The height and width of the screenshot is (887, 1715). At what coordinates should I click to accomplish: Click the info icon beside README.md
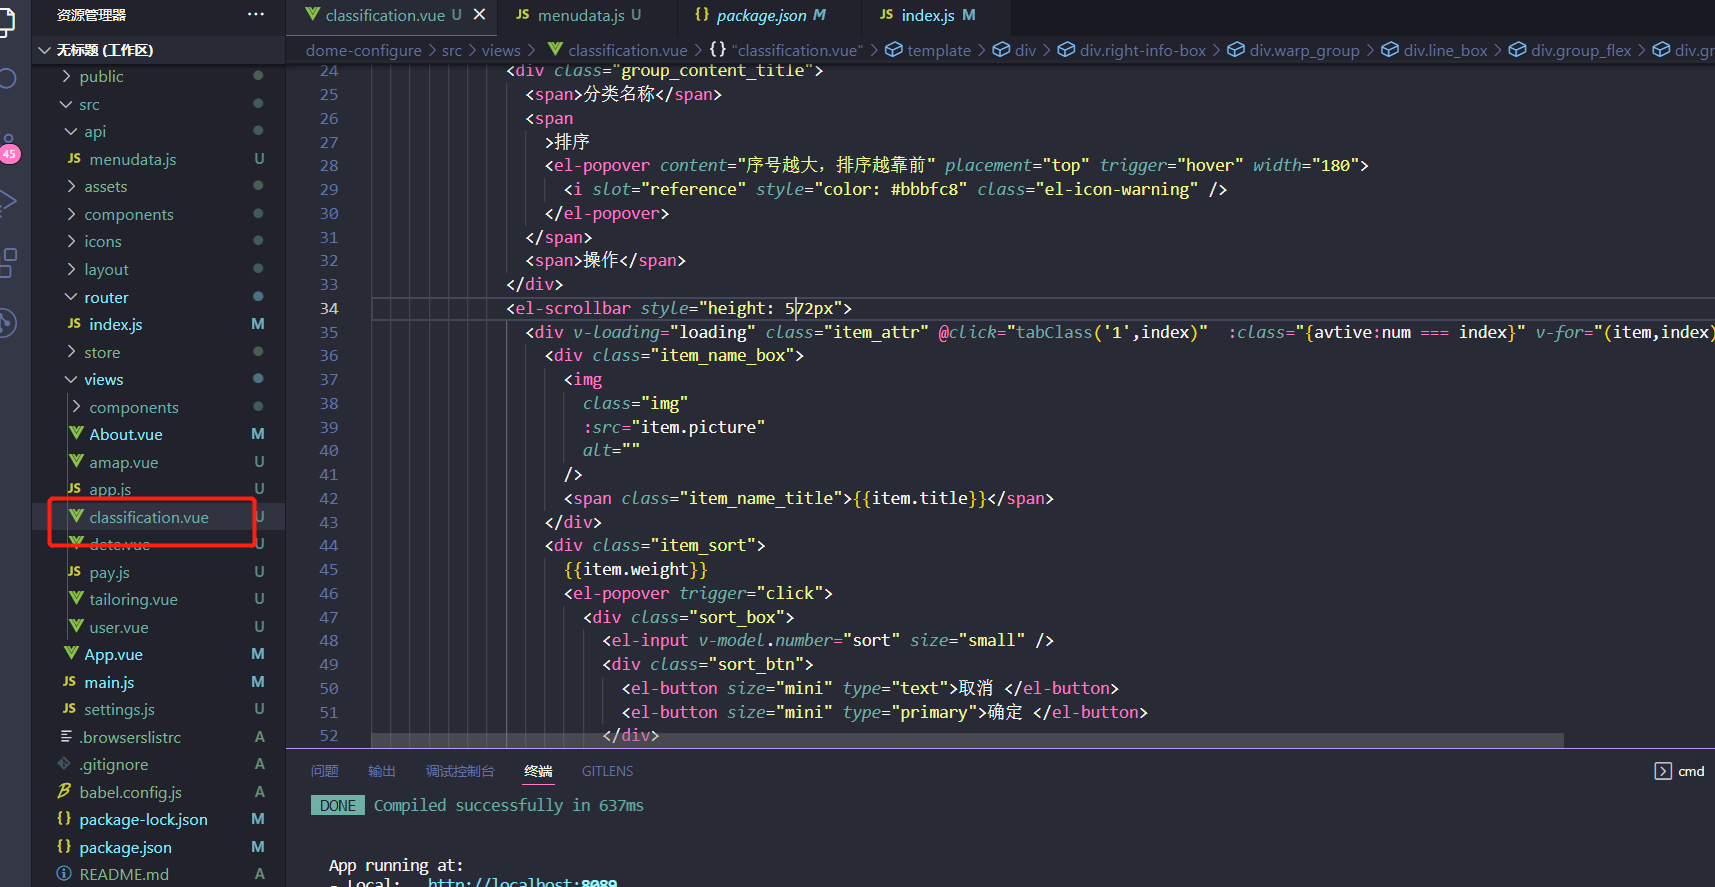coord(64,873)
